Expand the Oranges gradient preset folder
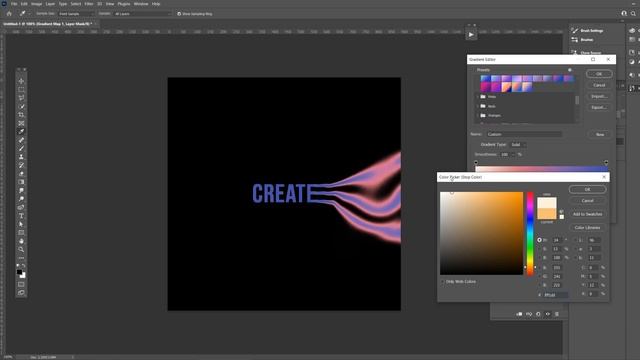 [x=478, y=116]
